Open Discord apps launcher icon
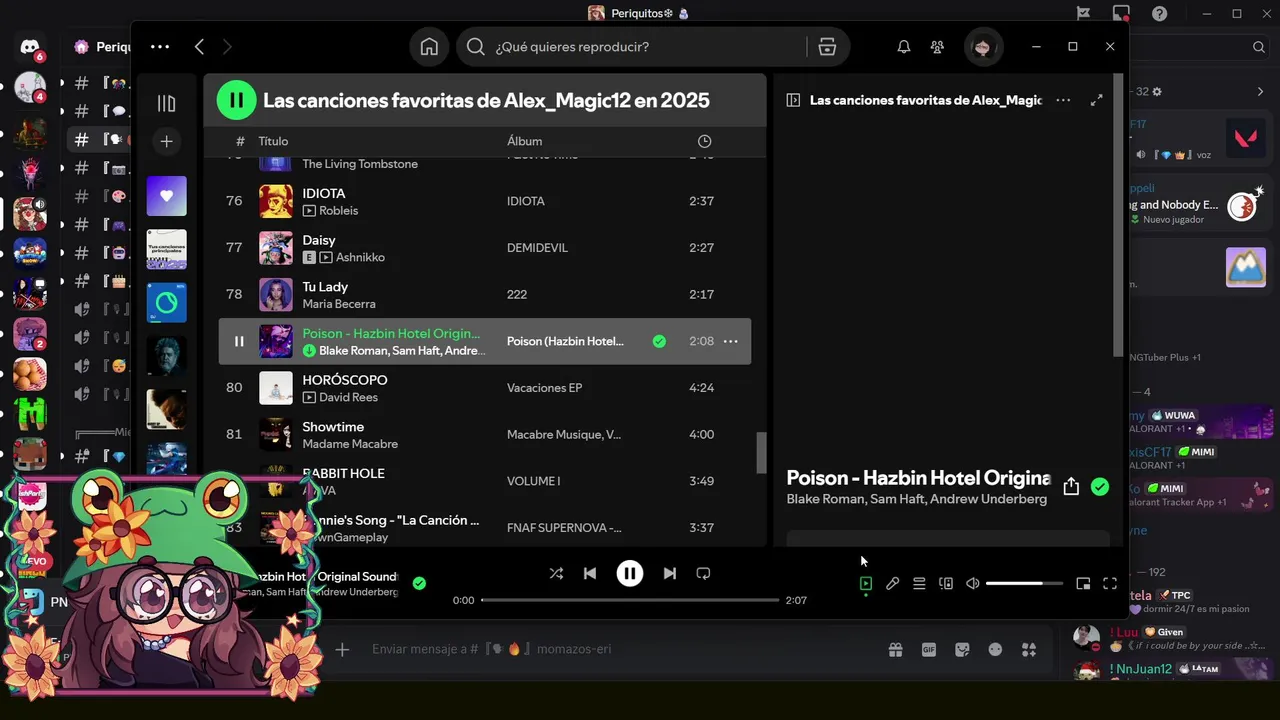Viewport: 1280px width, 720px height. [x=1029, y=649]
